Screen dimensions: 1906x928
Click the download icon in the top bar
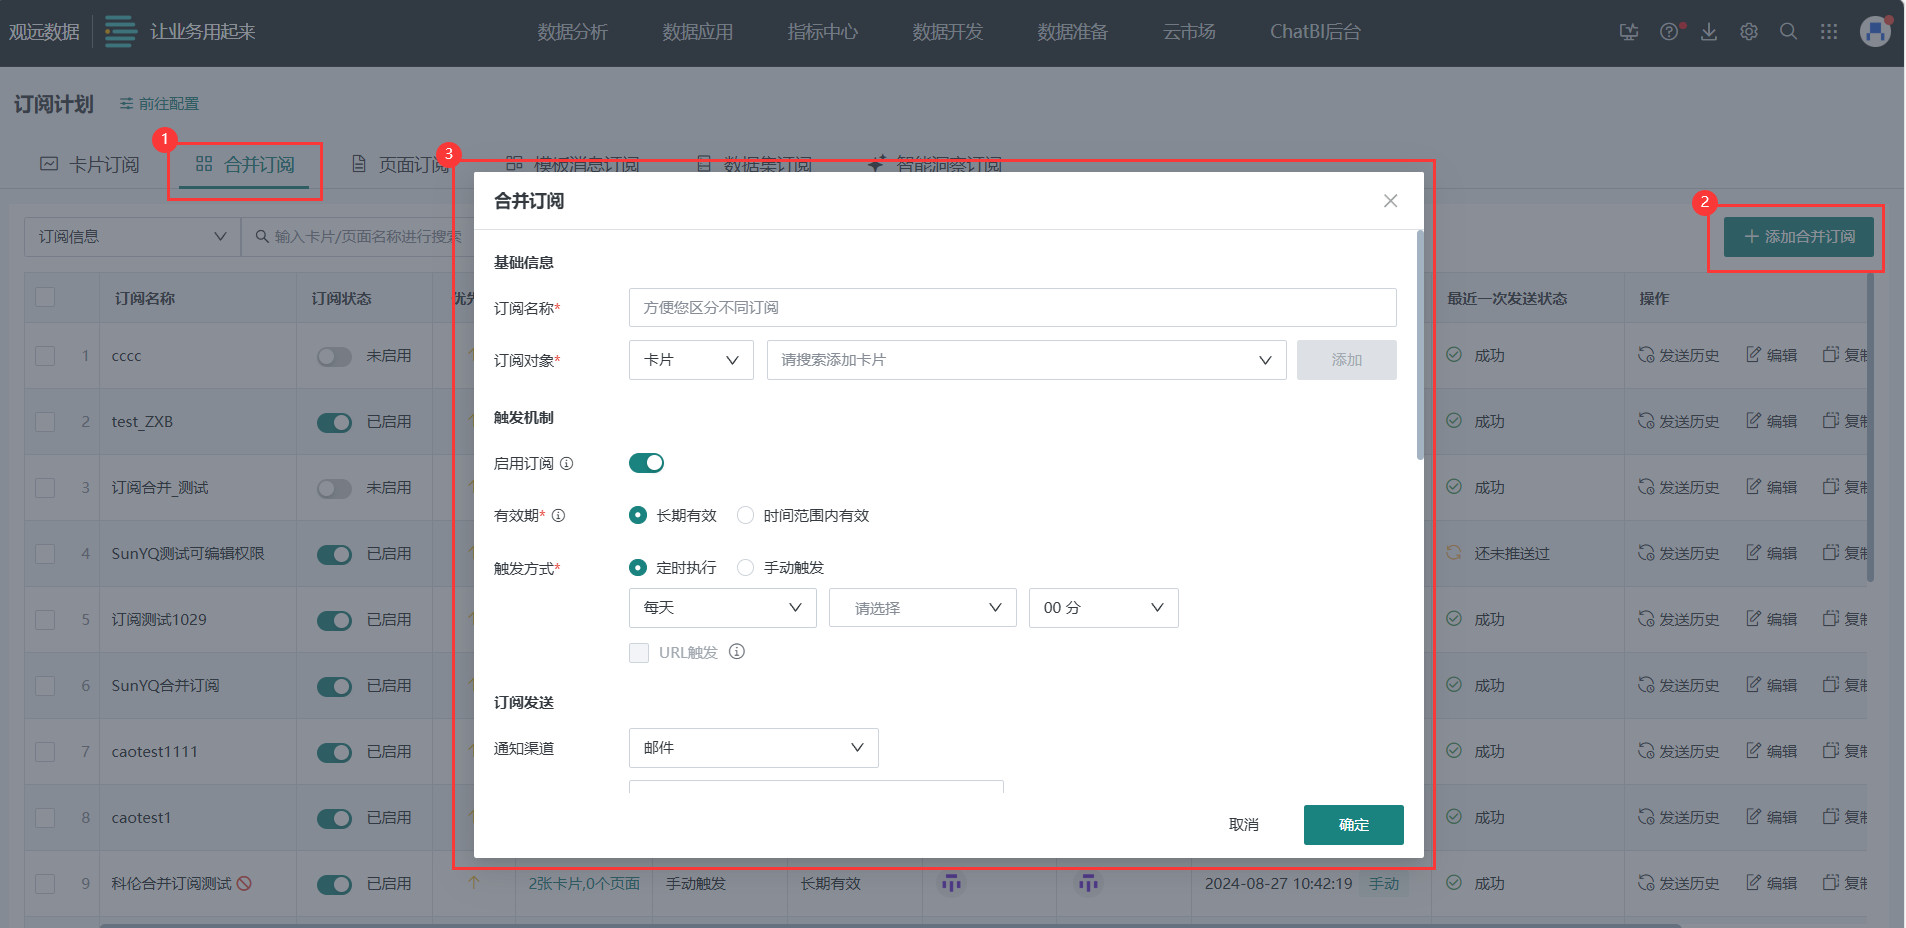point(1708,31)
